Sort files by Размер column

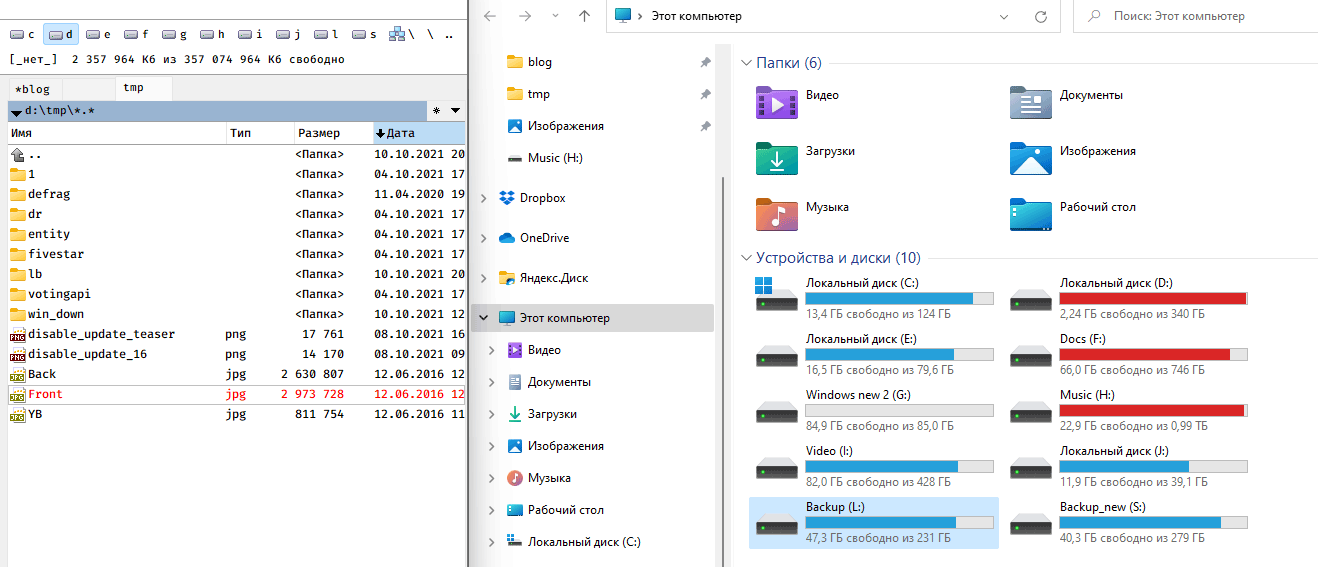coord(319,133)
